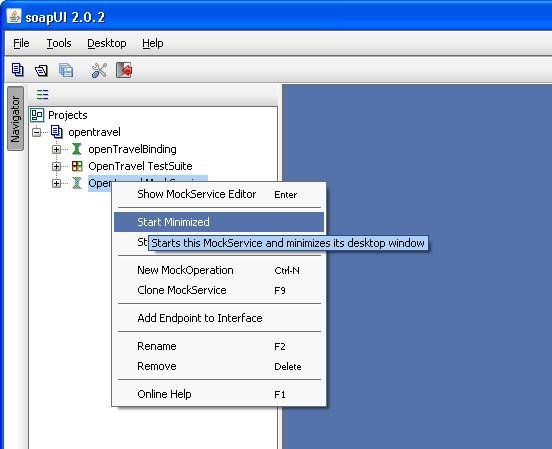552x449 pixels.
Task: Open the Desktop menu
Action: pos(107,43)
